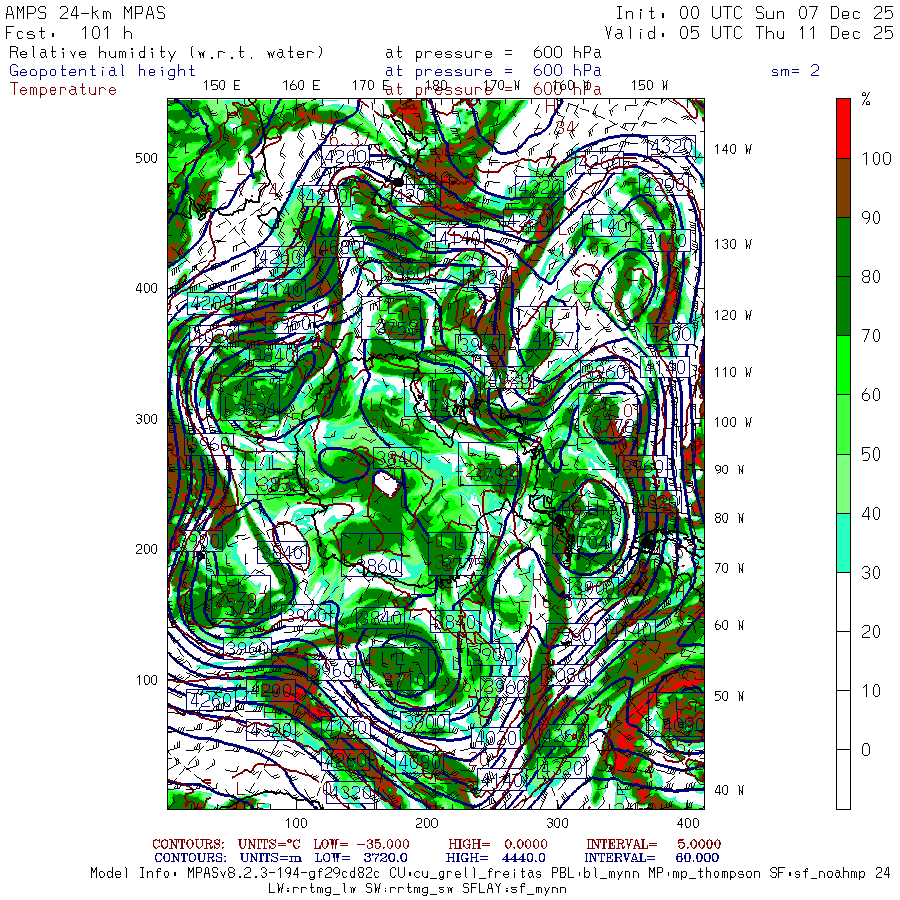Click the '500' left axis tick label
900x900 pixels.
(x=146, y=158)
